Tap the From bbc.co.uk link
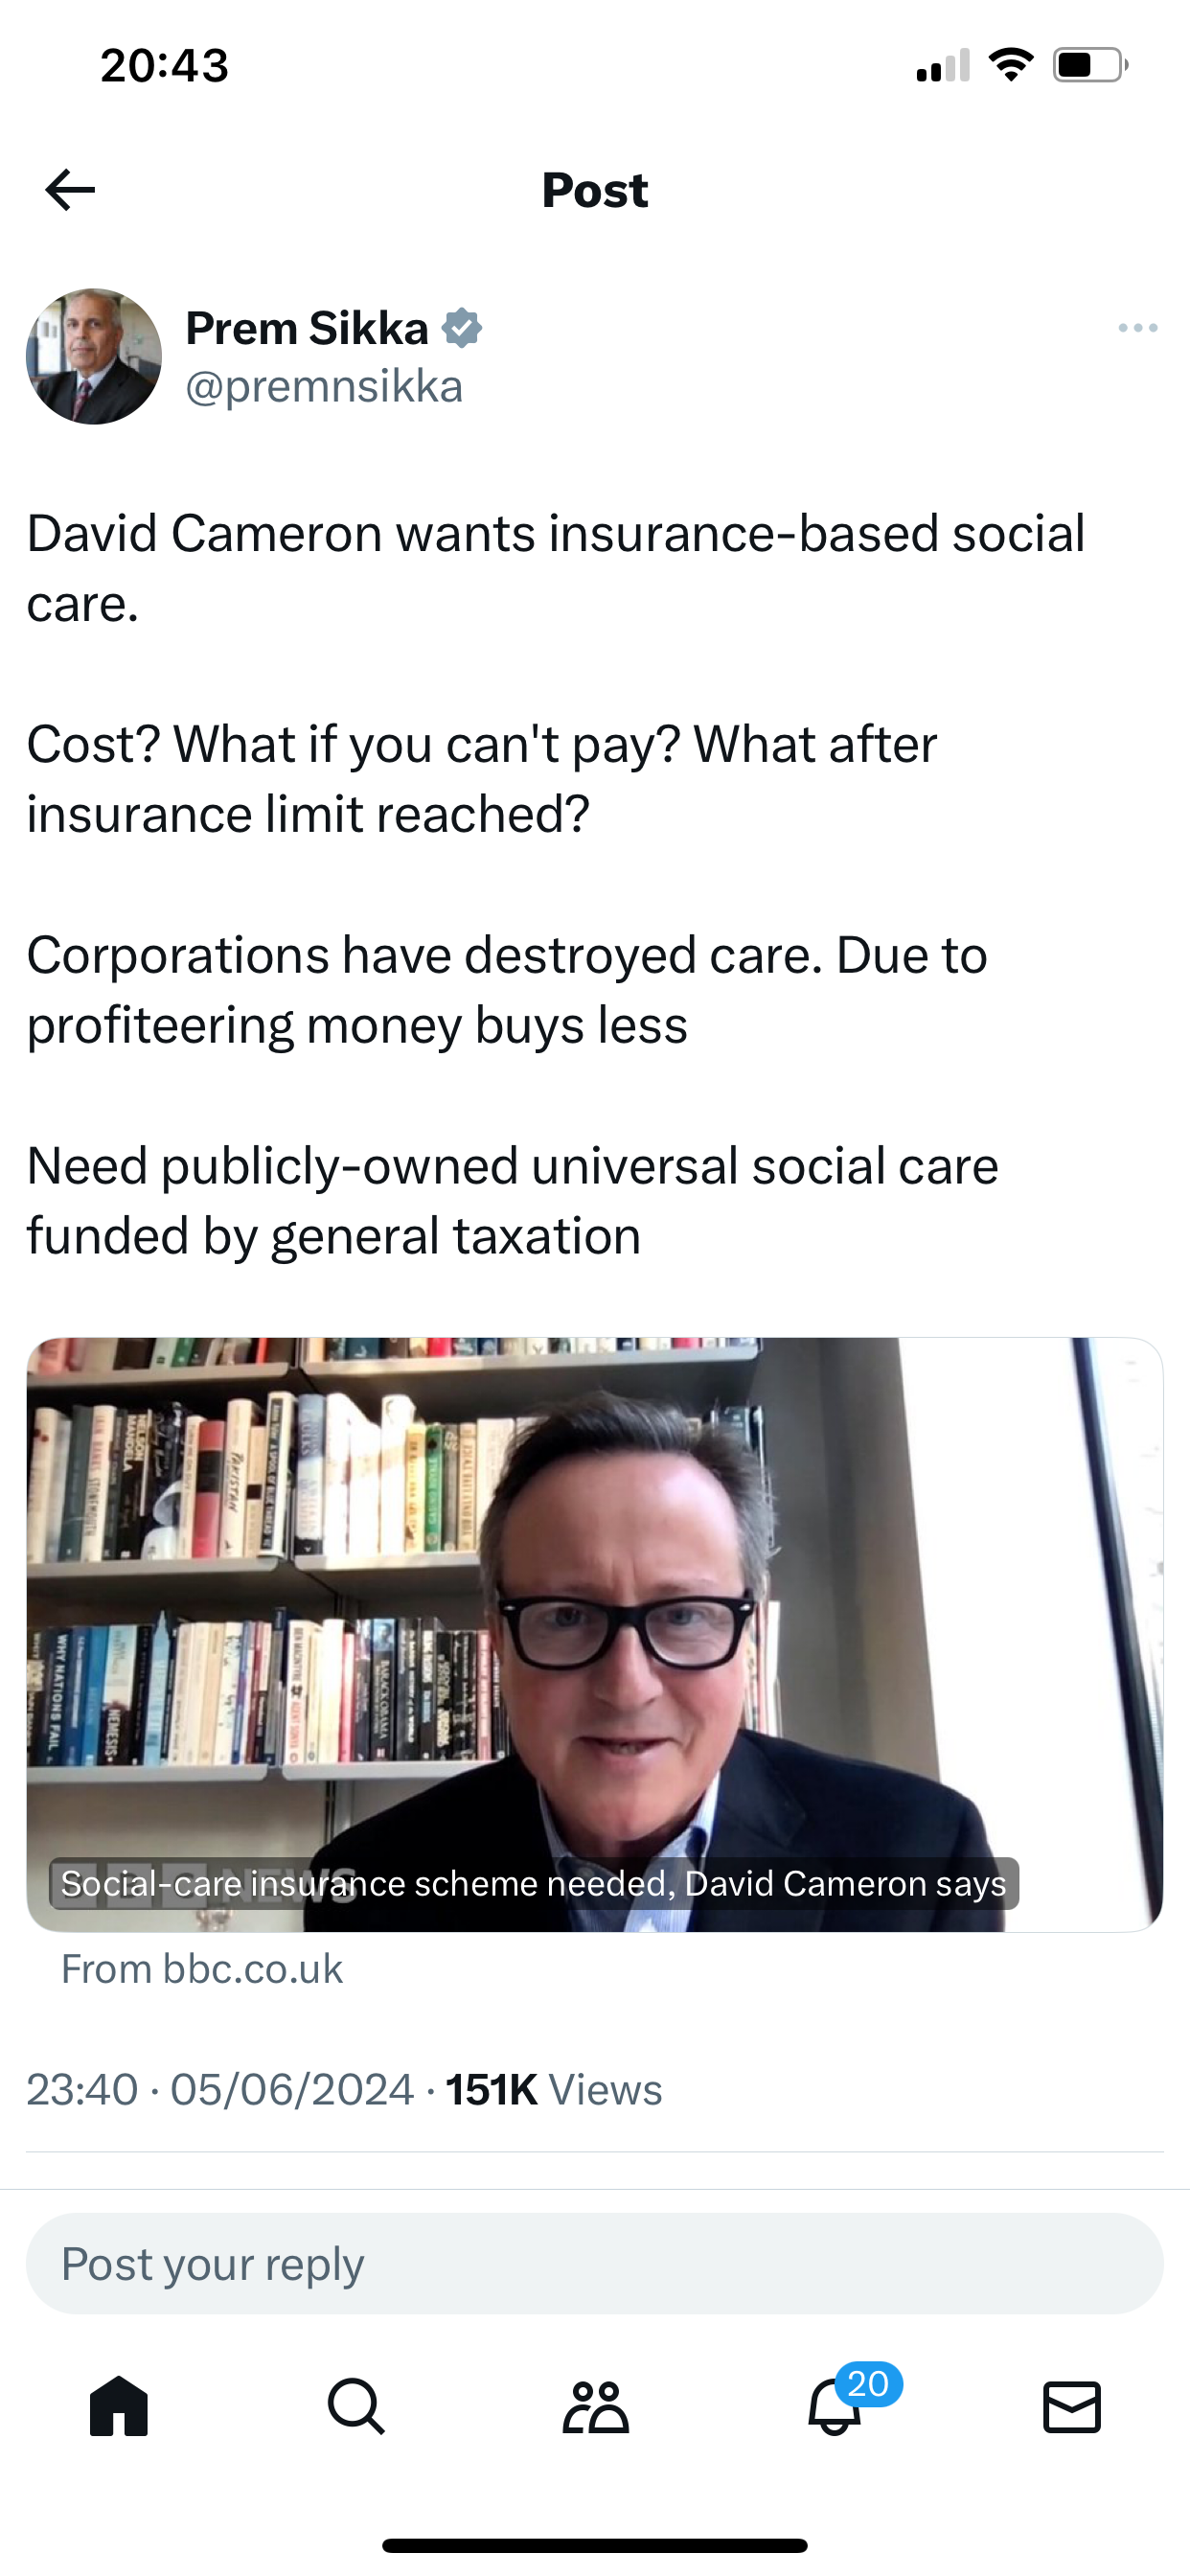Screen dimensions: 1190x2576 [x=202, y=1969]
